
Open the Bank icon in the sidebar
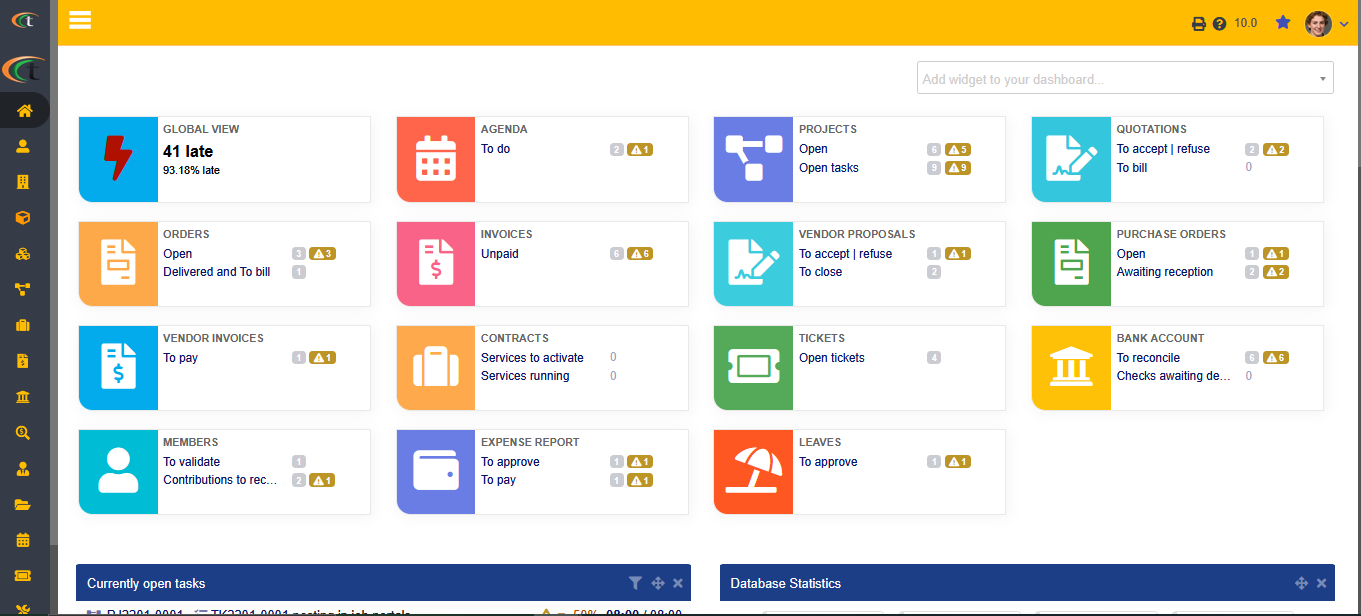click(x=23, y=397)
